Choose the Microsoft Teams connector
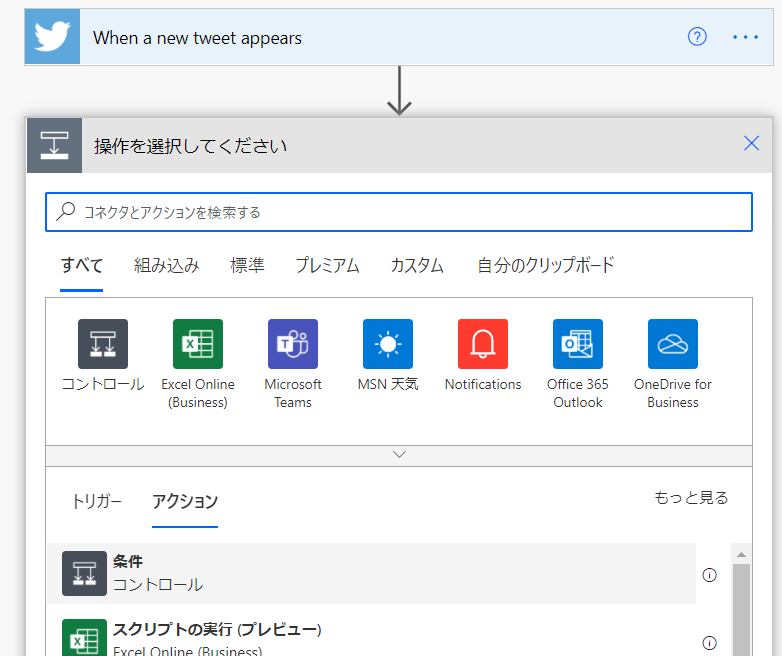 click(x=293, y=344)
